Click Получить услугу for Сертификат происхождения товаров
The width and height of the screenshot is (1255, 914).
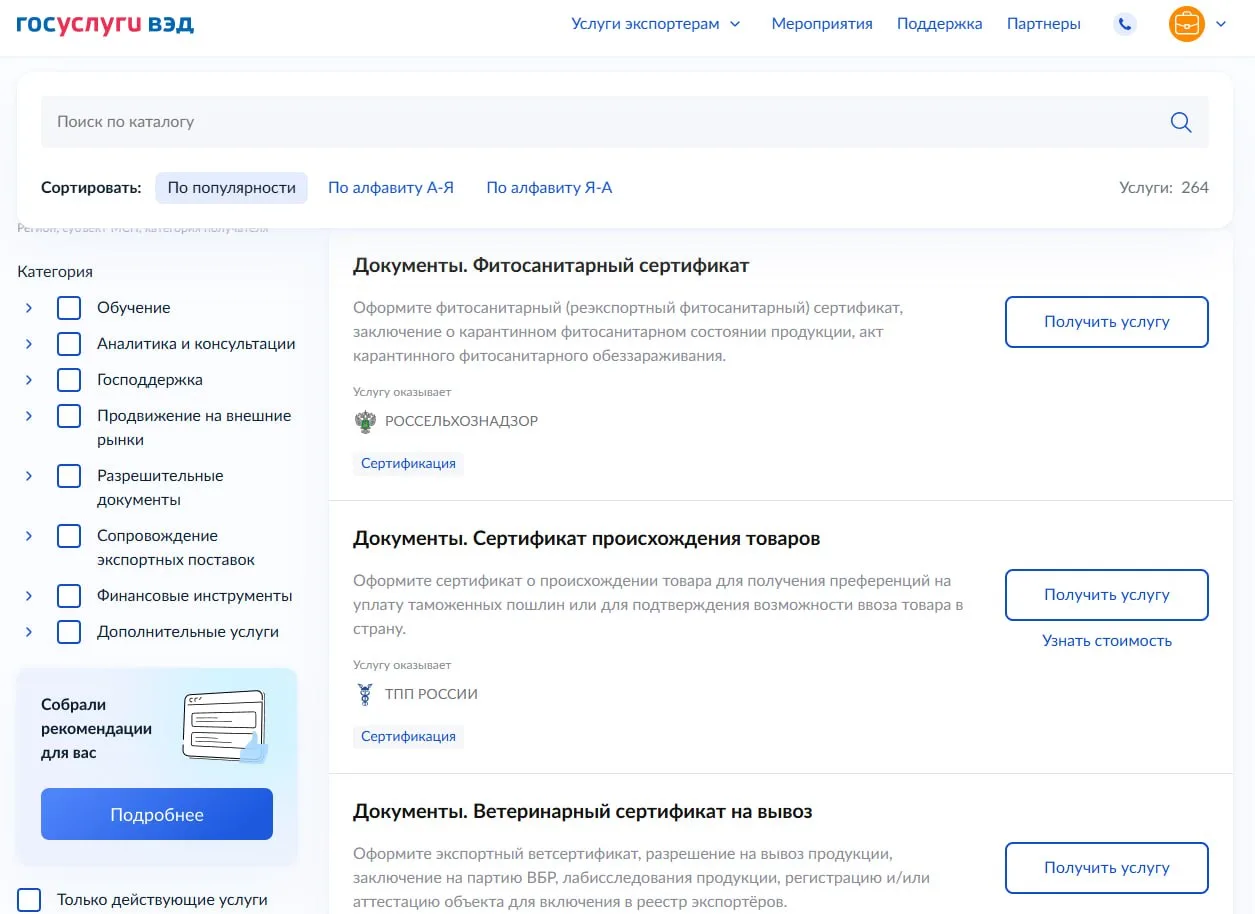click(1107, 595)
